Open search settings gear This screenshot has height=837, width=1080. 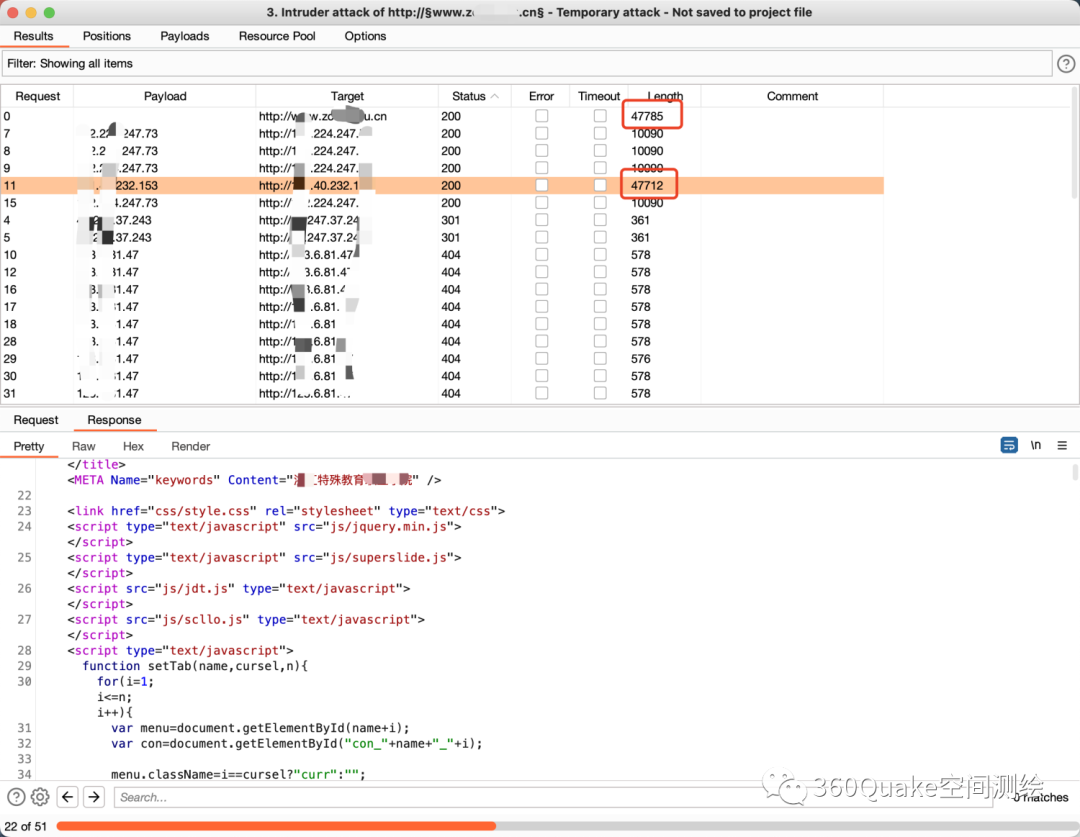(x=40, y=797)
